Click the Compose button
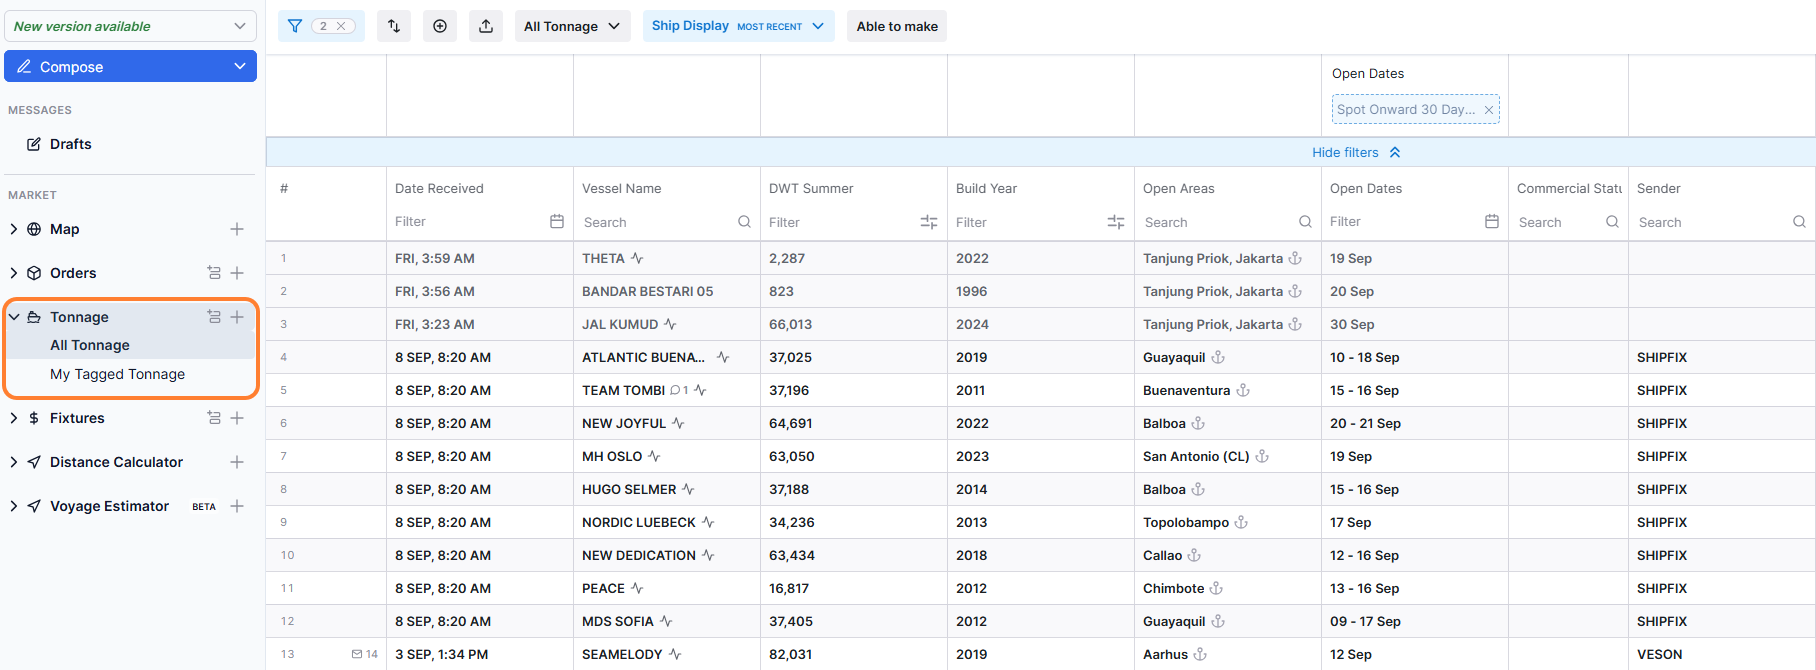Viewport: 1816px width, 670px height. 130,67
